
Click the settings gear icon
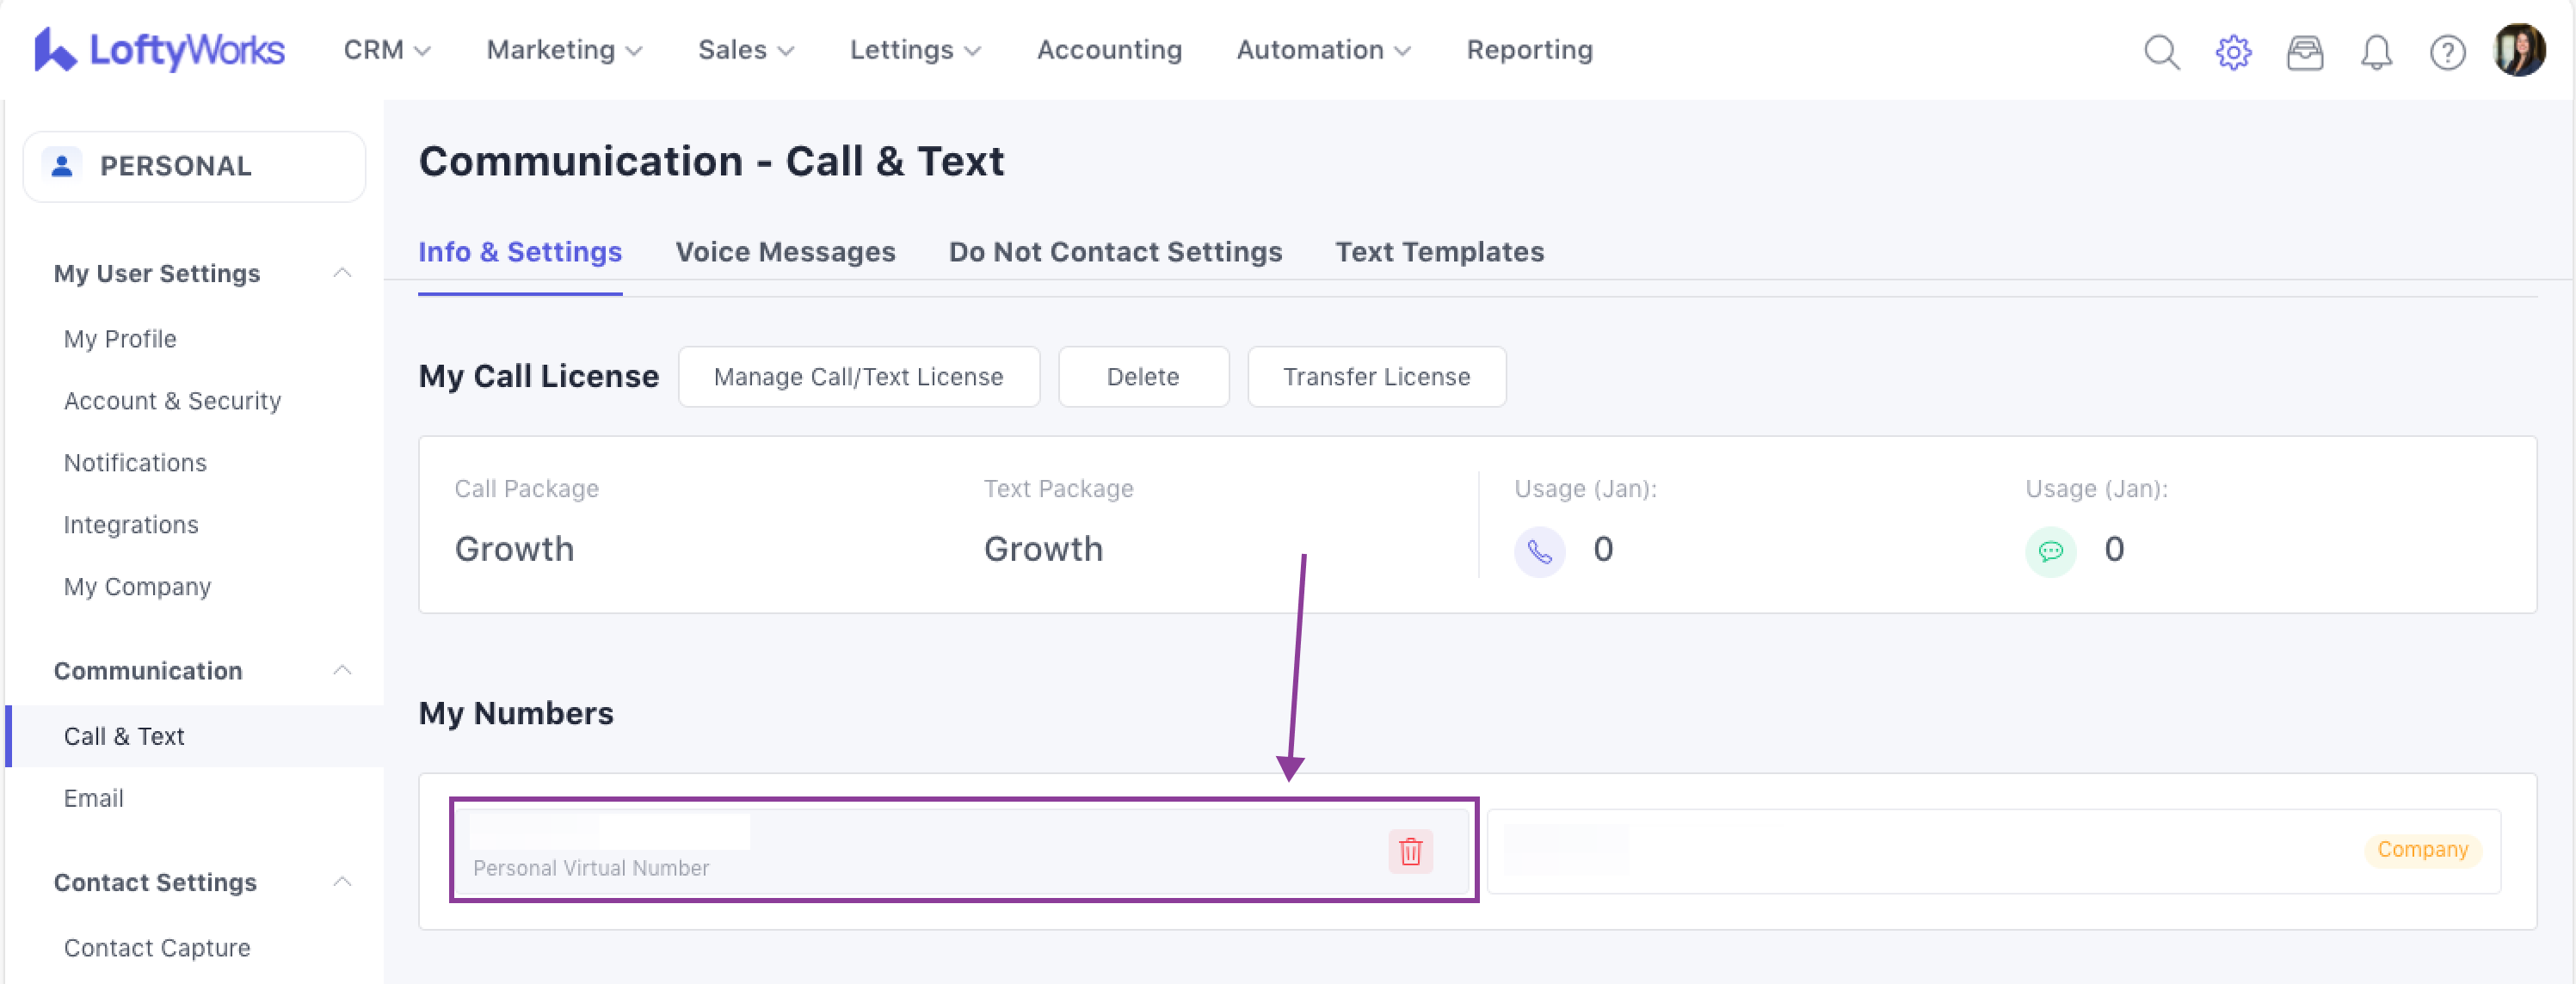[x=2232, y=51]
